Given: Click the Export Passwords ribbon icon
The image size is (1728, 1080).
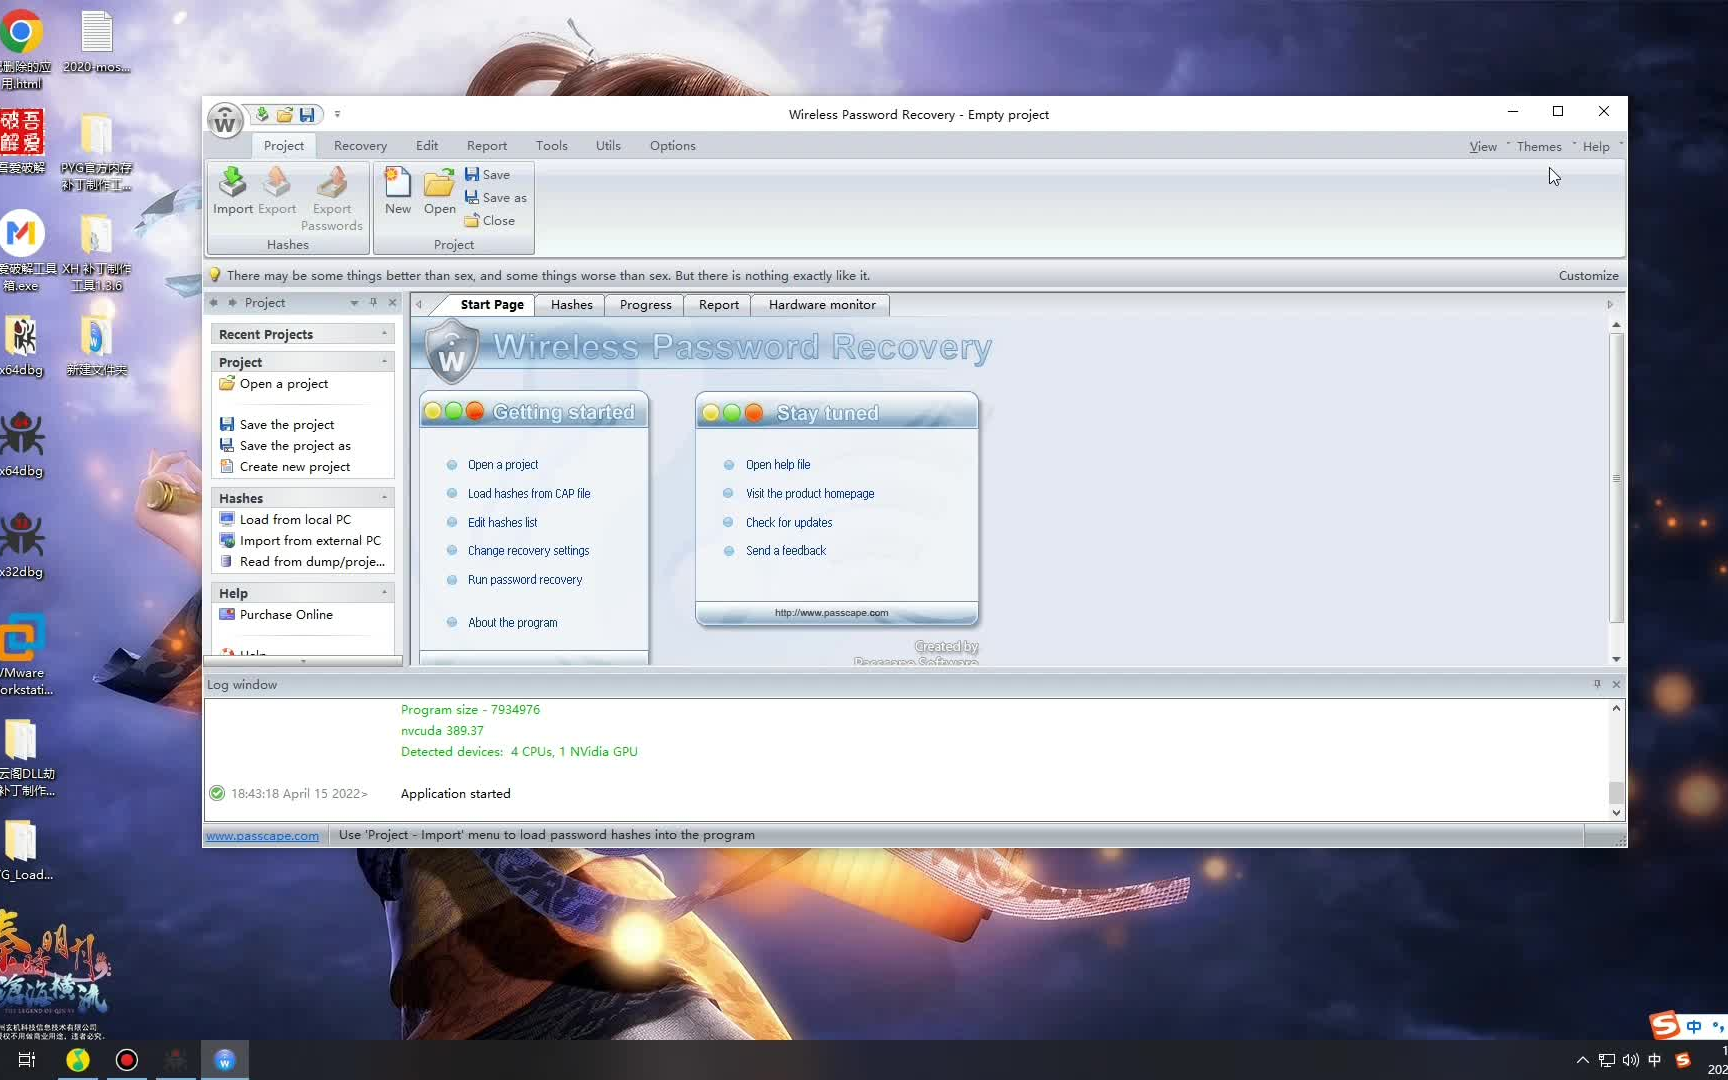Looking at the screenshot, I should 332,199.
